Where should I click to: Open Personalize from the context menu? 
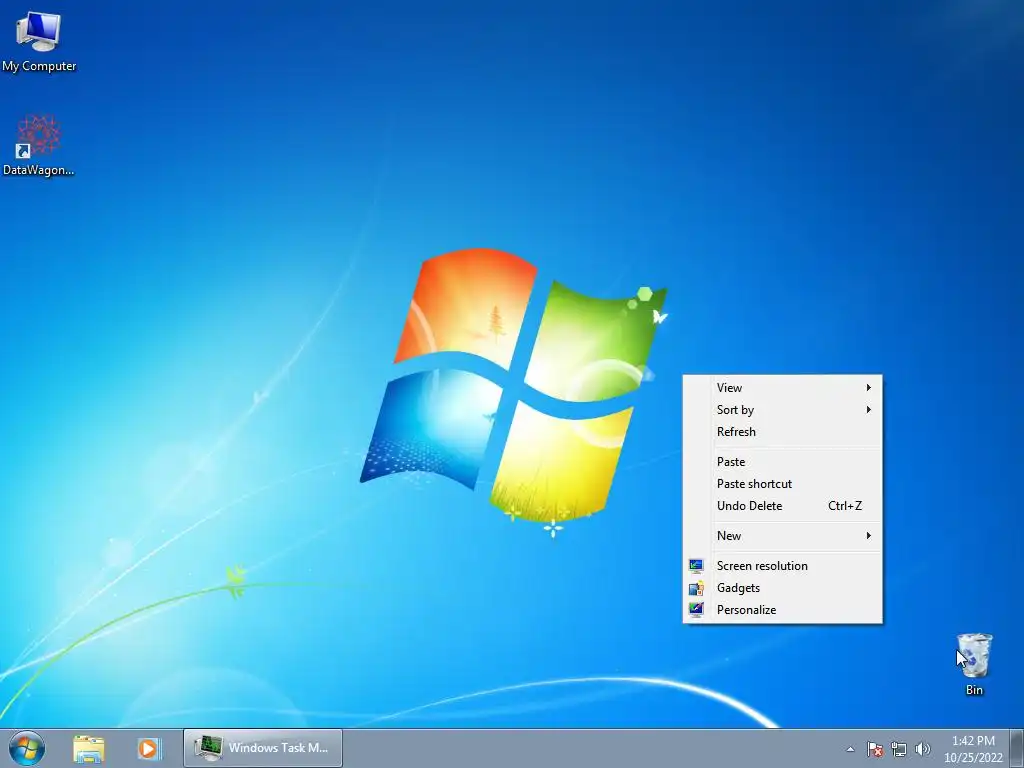[x=782, y=610]
